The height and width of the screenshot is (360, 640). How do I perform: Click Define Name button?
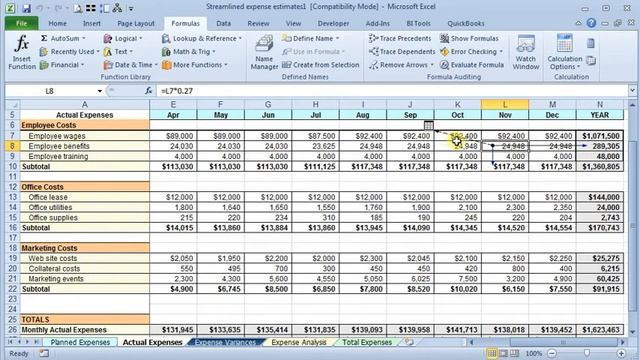[x=310, y=38]
